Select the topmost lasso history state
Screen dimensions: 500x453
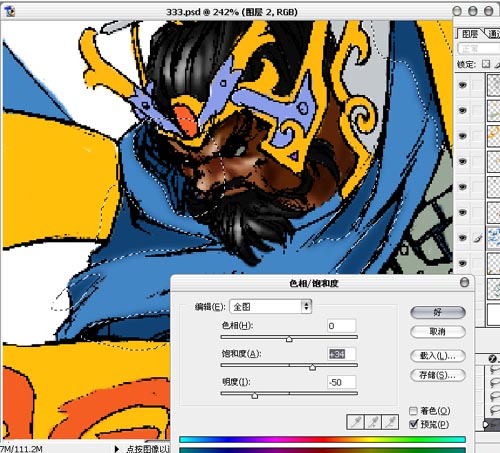click(x=494, y=369)
